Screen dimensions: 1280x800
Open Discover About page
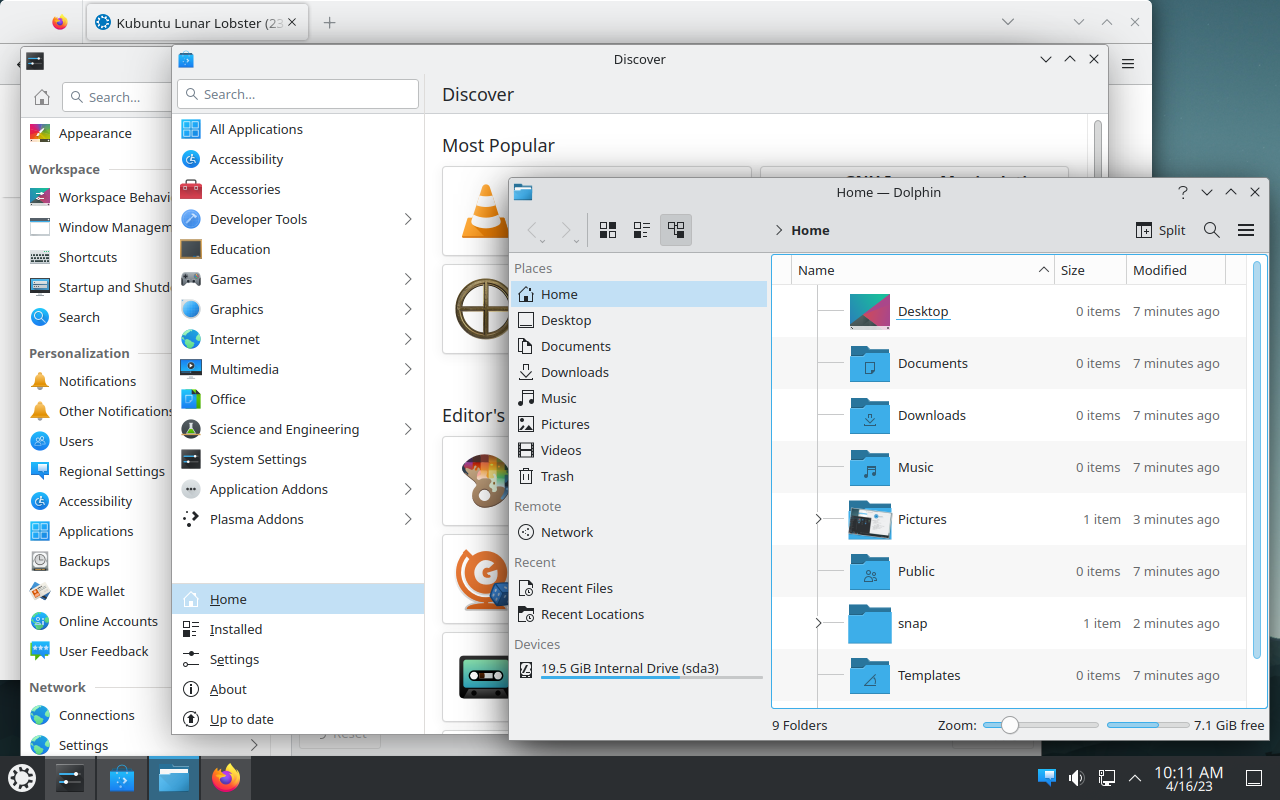coord(298,689)
